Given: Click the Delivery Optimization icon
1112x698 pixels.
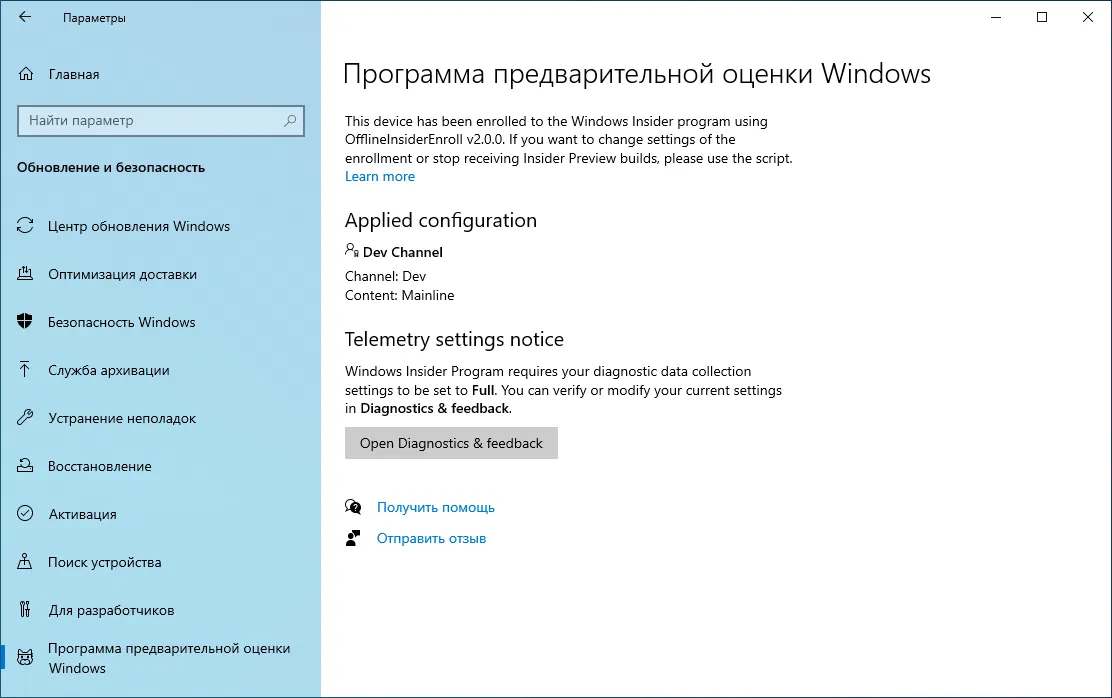Looking at the screenshot, I should 26,274.
